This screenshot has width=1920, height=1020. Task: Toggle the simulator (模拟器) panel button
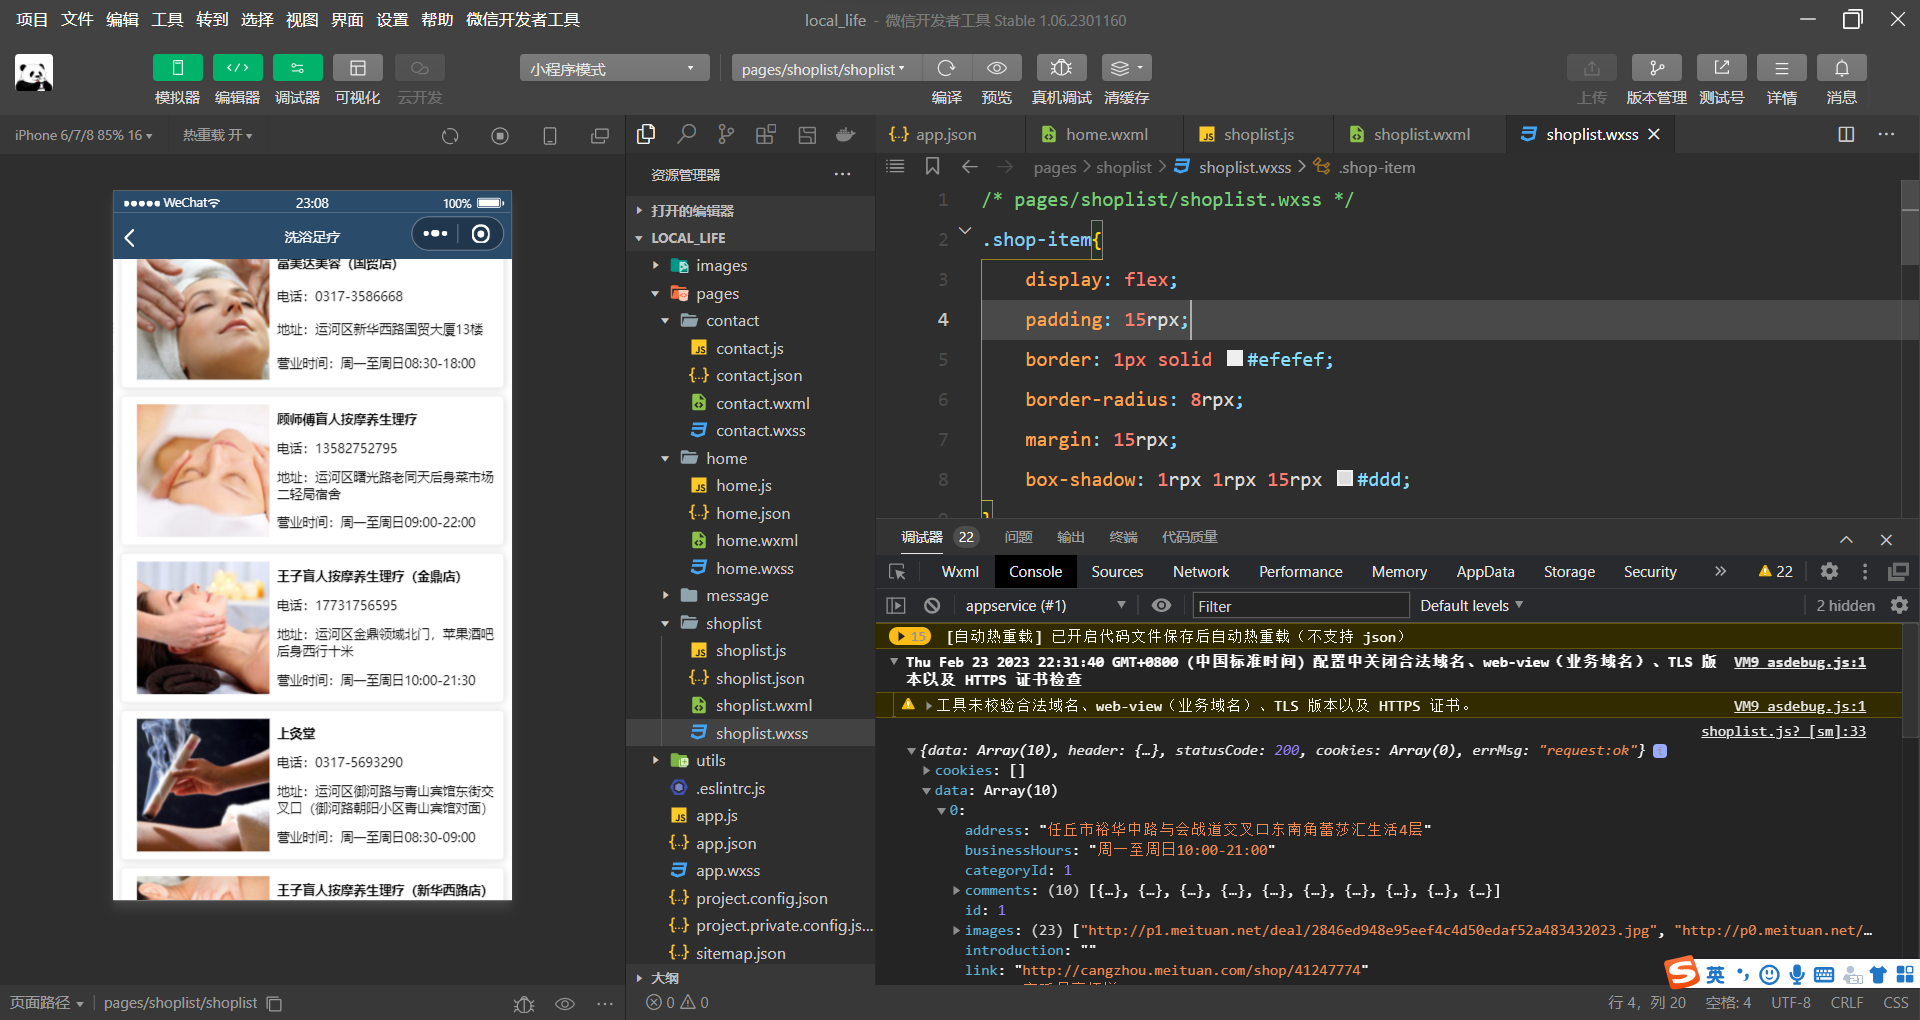tap(177, 68)
